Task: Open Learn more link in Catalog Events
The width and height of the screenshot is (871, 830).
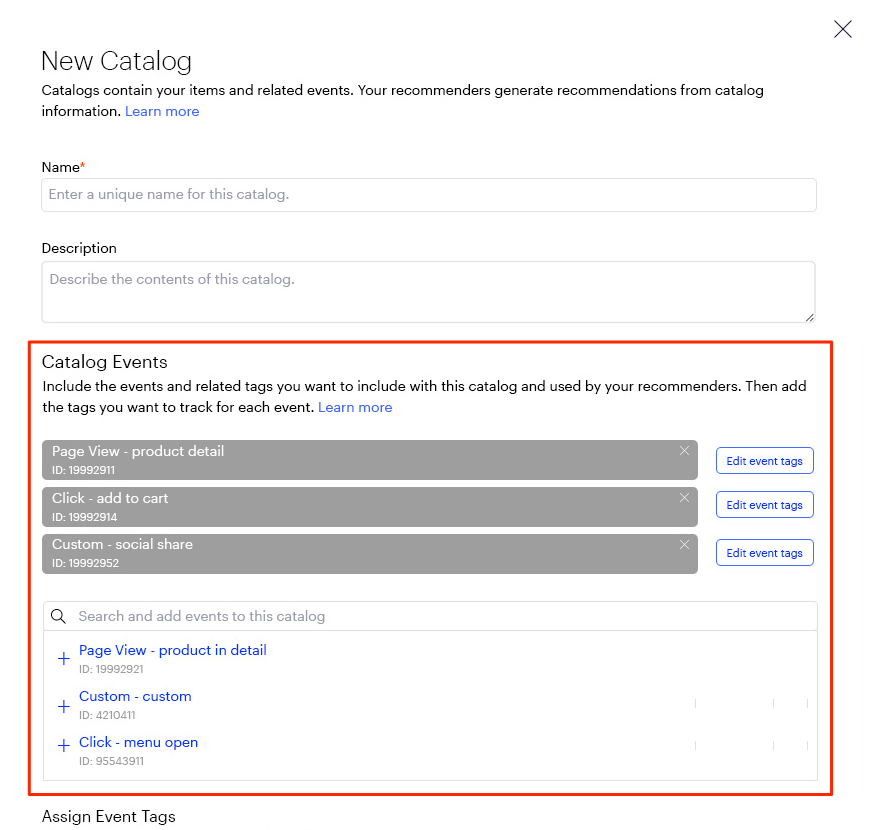Action: (355, 407)
